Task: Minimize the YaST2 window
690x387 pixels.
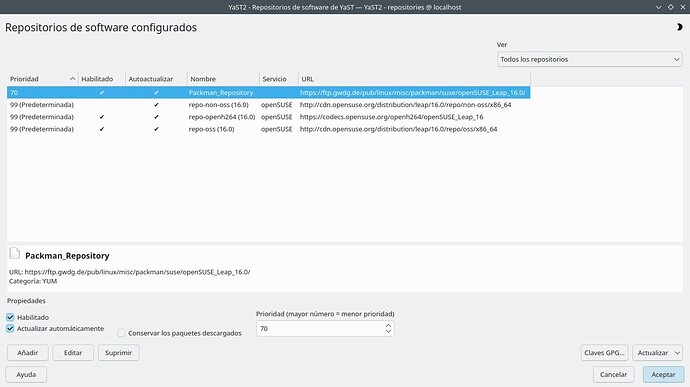Action: tap(659, 7)
